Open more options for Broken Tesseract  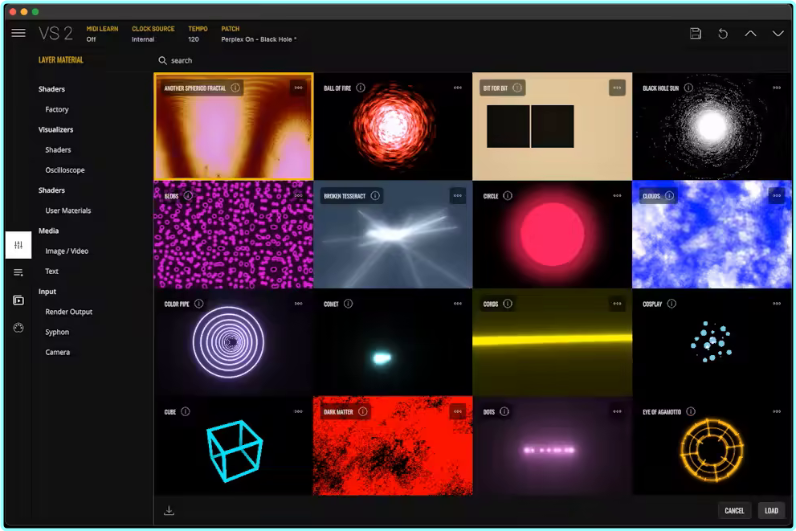[x=458, y=195]
